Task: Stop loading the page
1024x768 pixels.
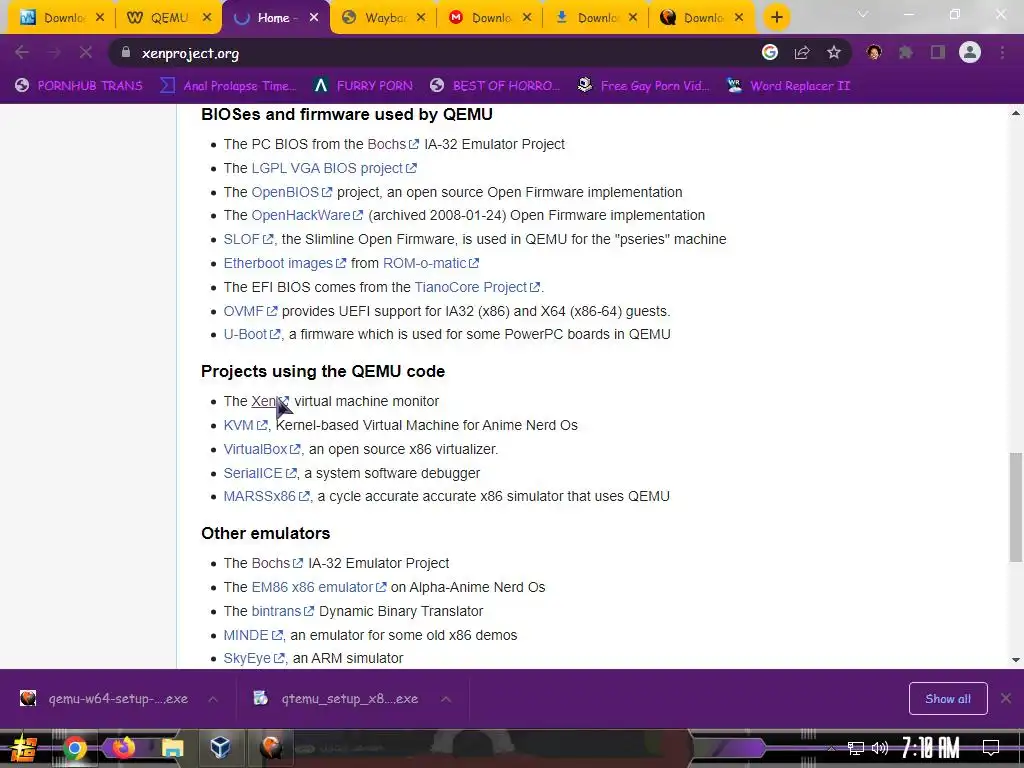Action: point(86,52)
